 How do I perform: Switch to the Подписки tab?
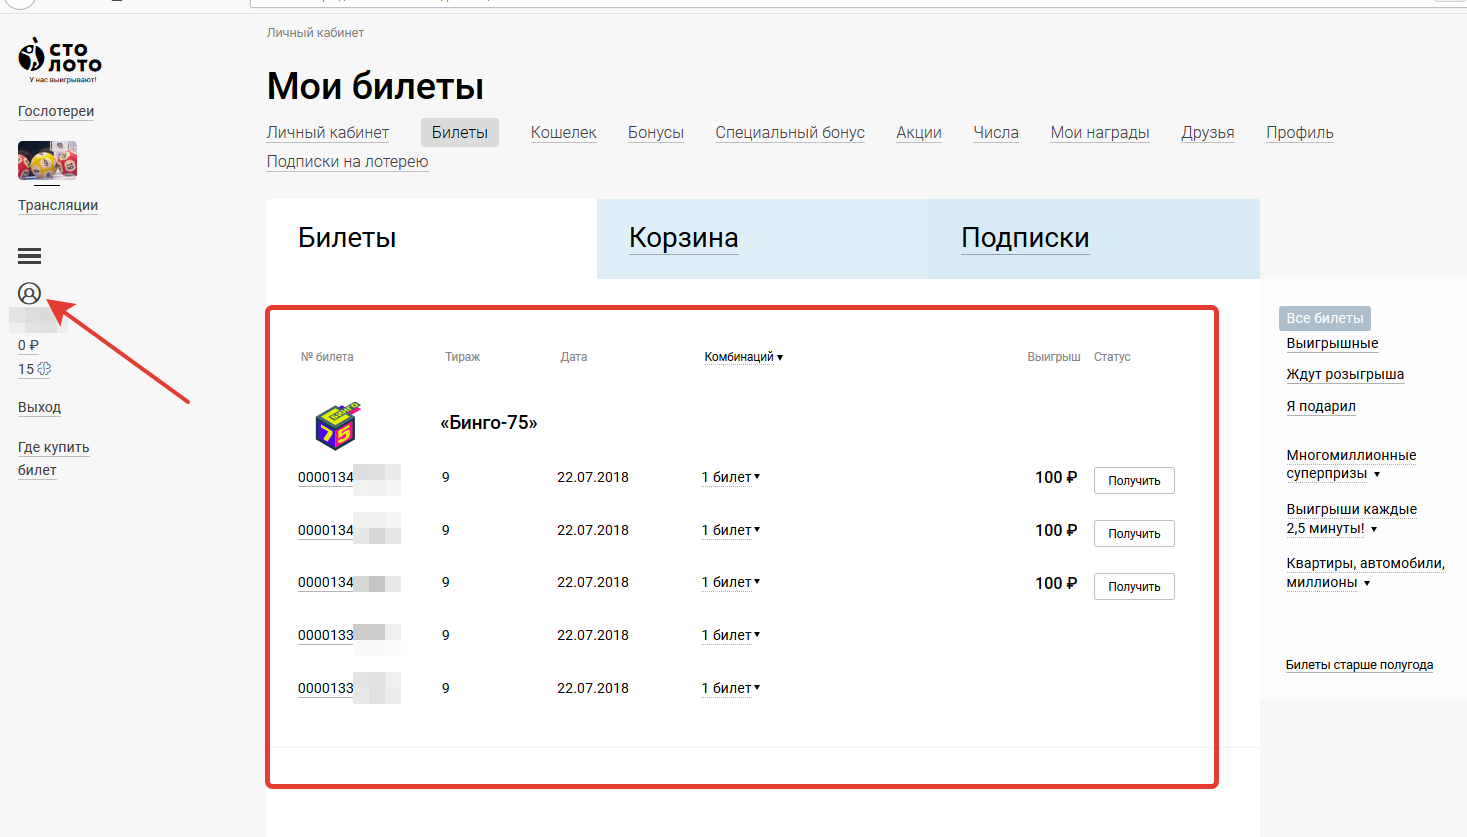click(x=1094, y=238)
